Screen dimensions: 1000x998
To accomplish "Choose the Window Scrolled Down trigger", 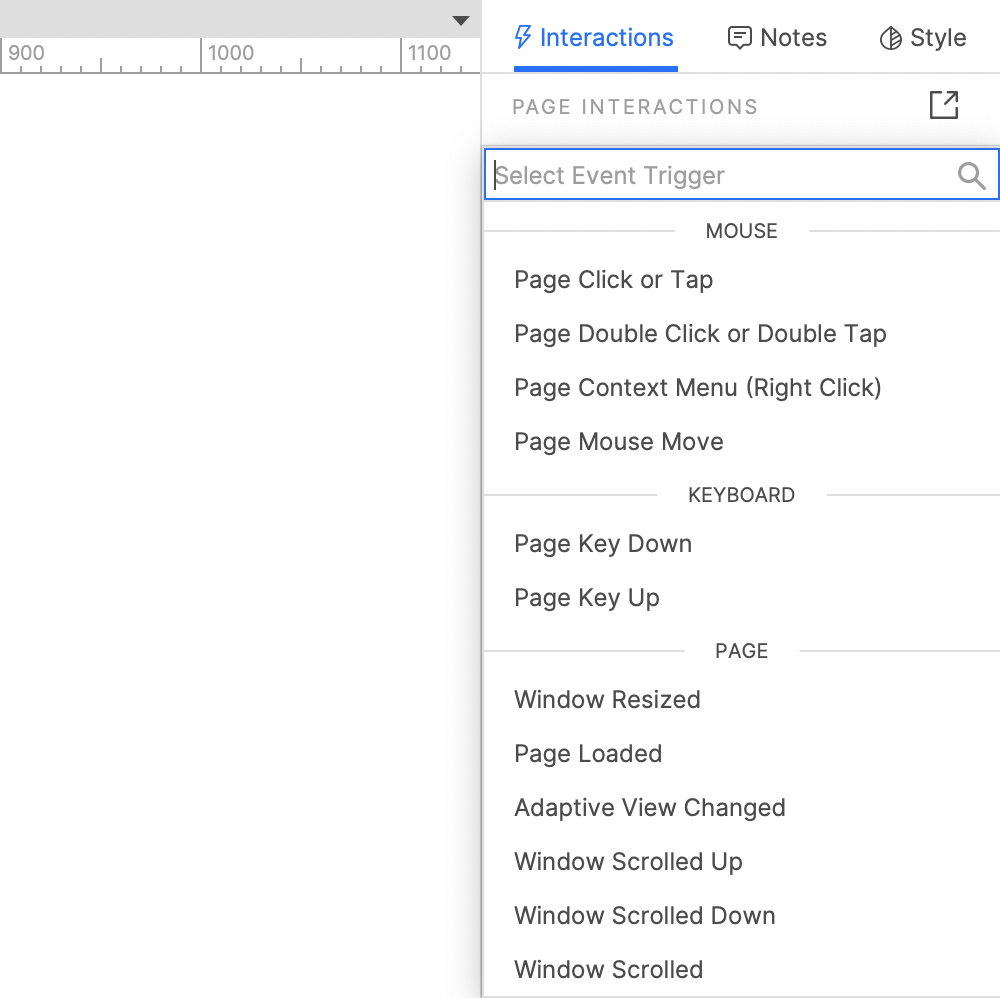I will tap(644, 915).
